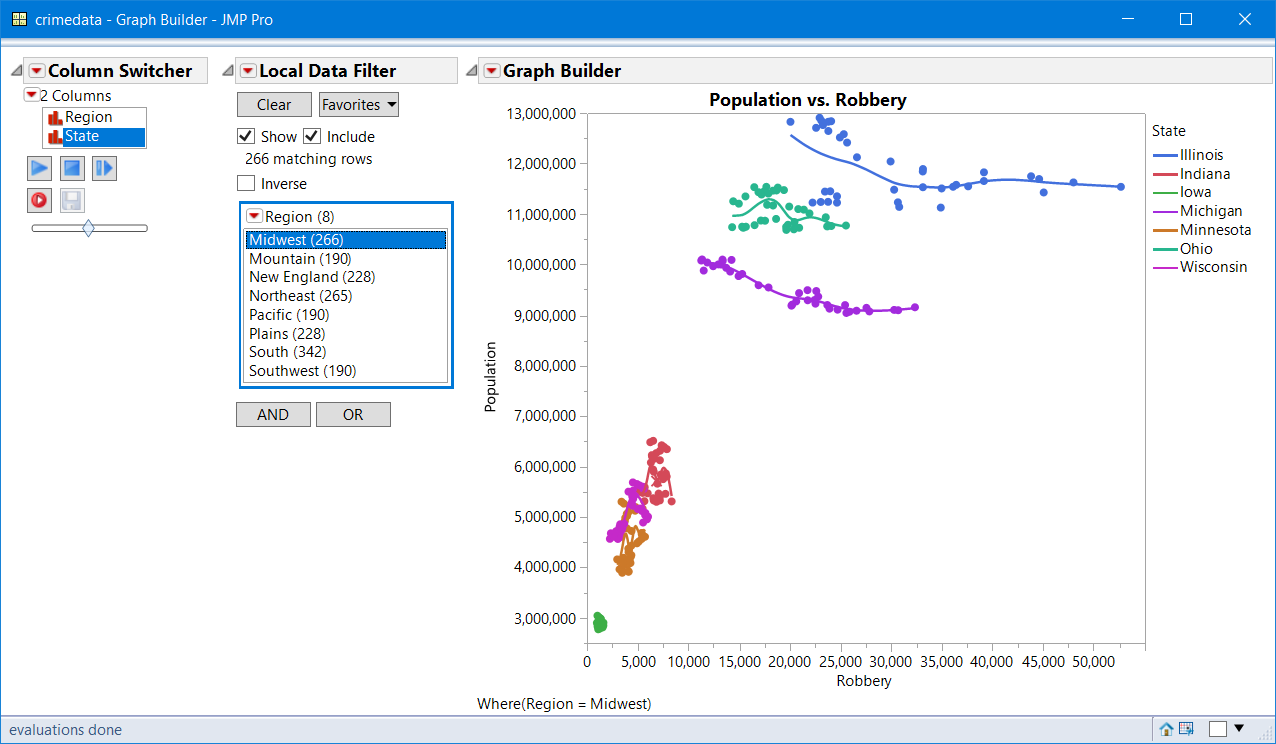Click the OR button
Screen dimensions: 1276x744
[353, 414]
